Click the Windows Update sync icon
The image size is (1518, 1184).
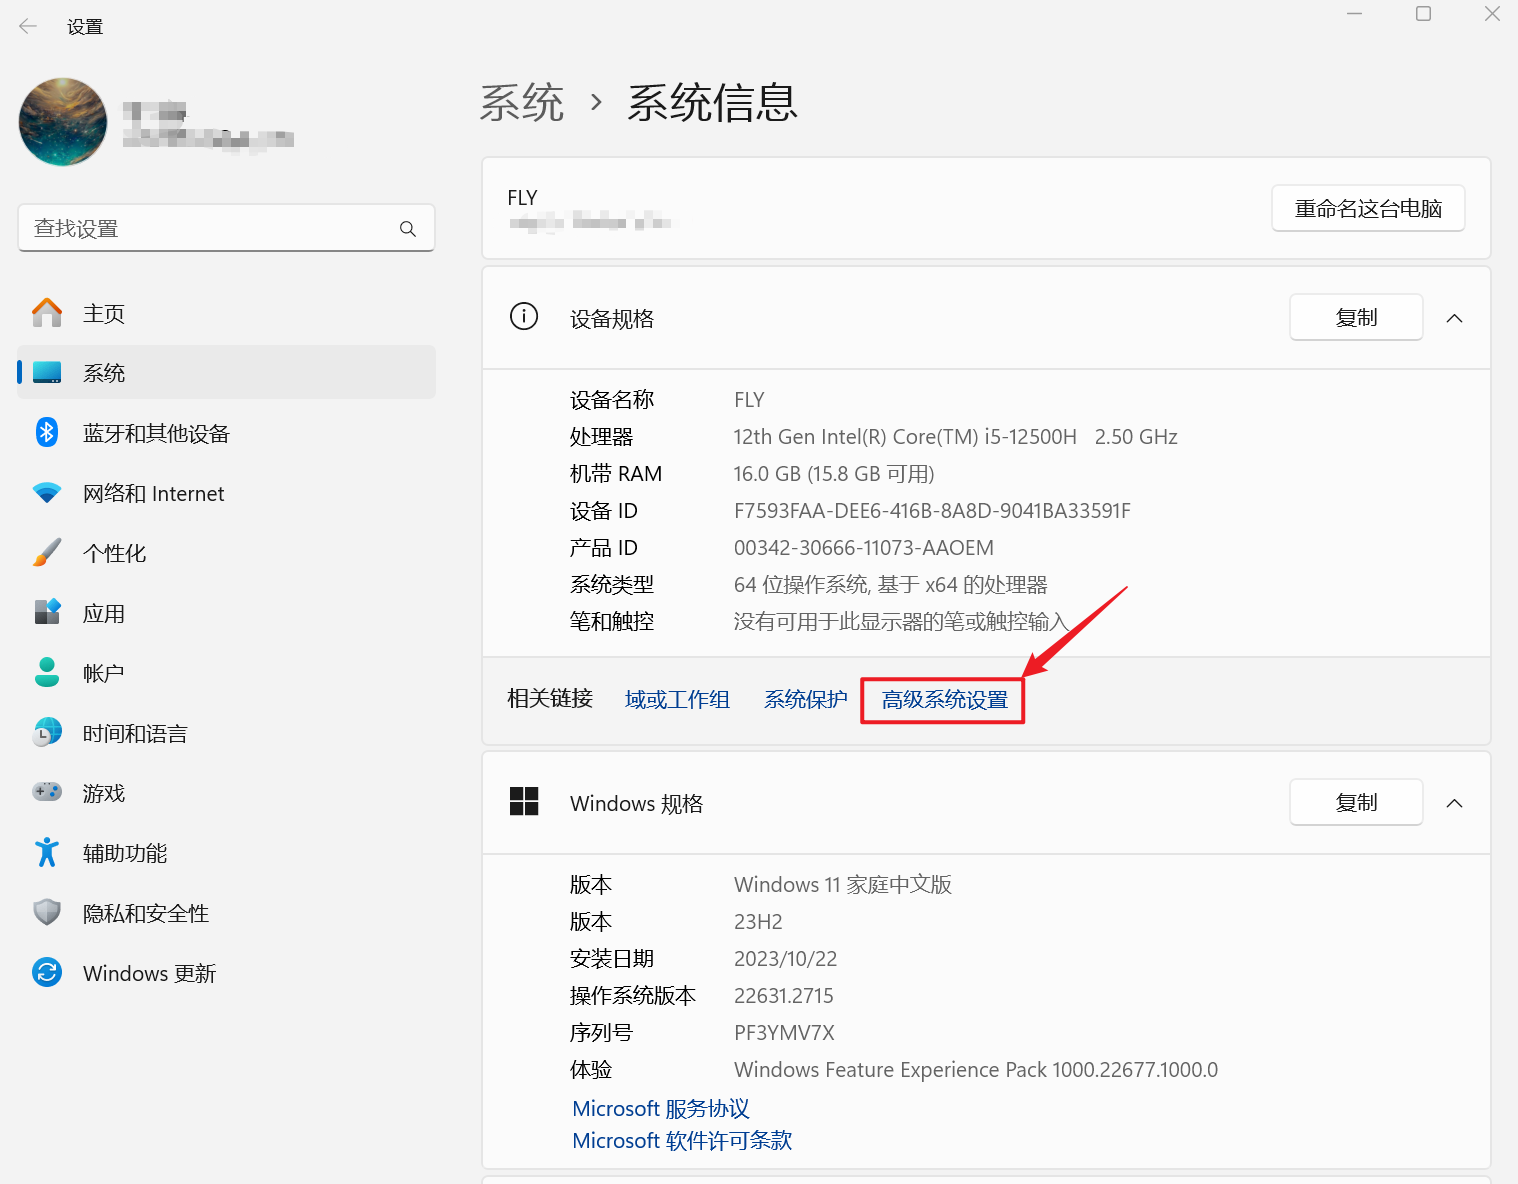[x=47, y=972]
